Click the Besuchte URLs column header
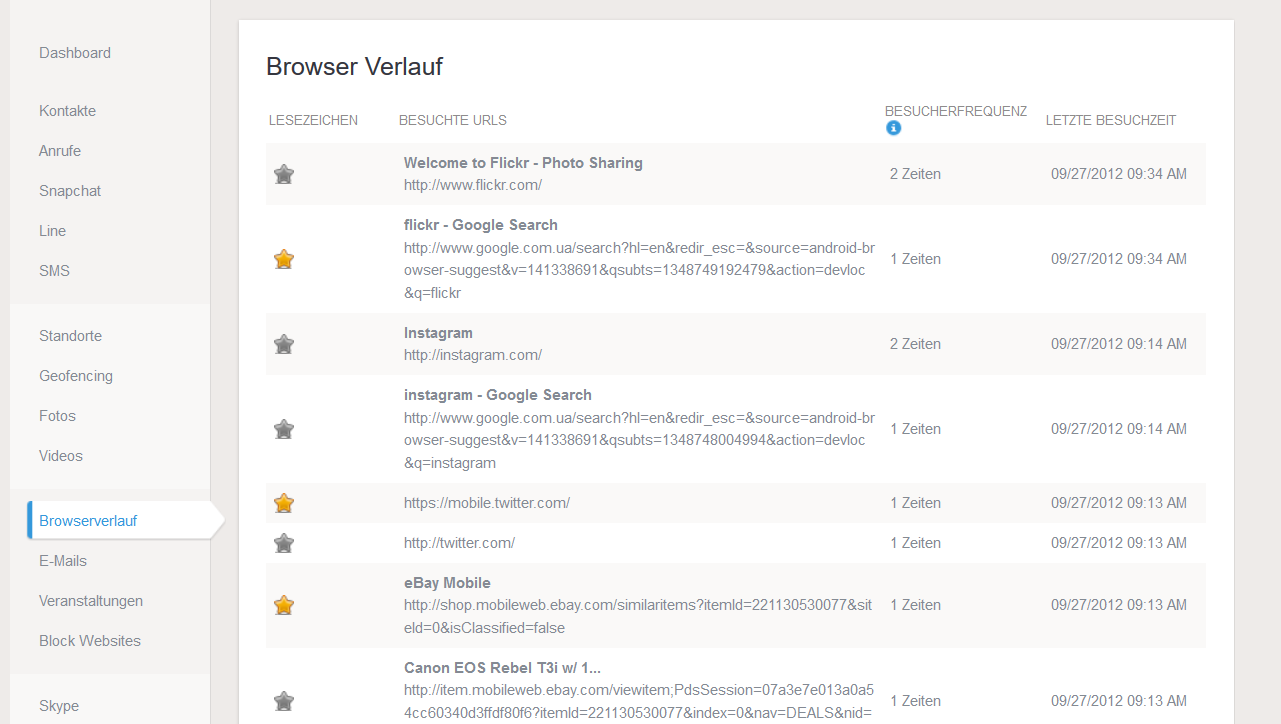The image size is (1281, 724). pos(452,120)
